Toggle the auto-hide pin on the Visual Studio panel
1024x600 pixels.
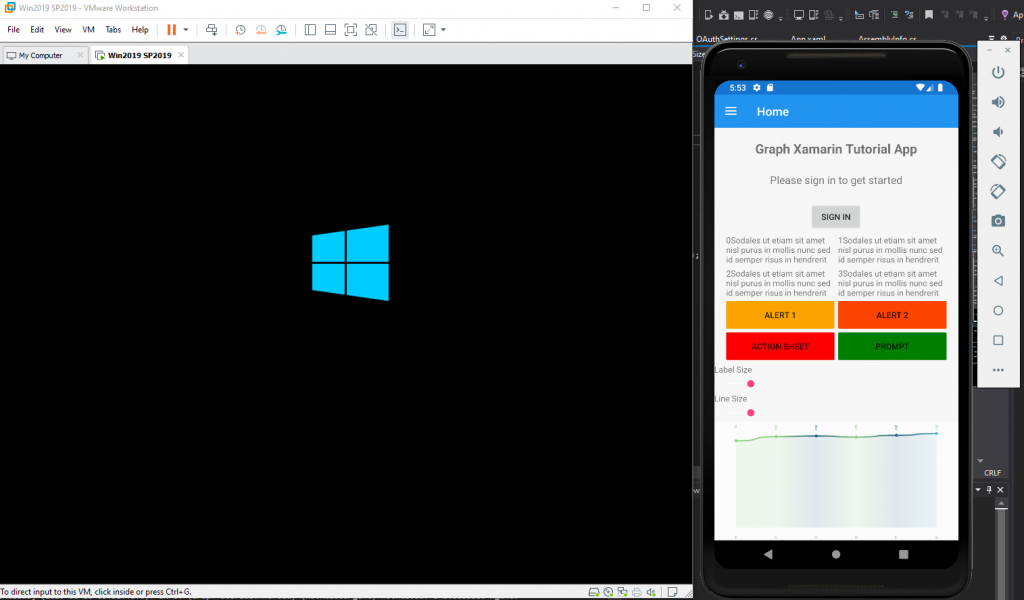pos(989,490)
